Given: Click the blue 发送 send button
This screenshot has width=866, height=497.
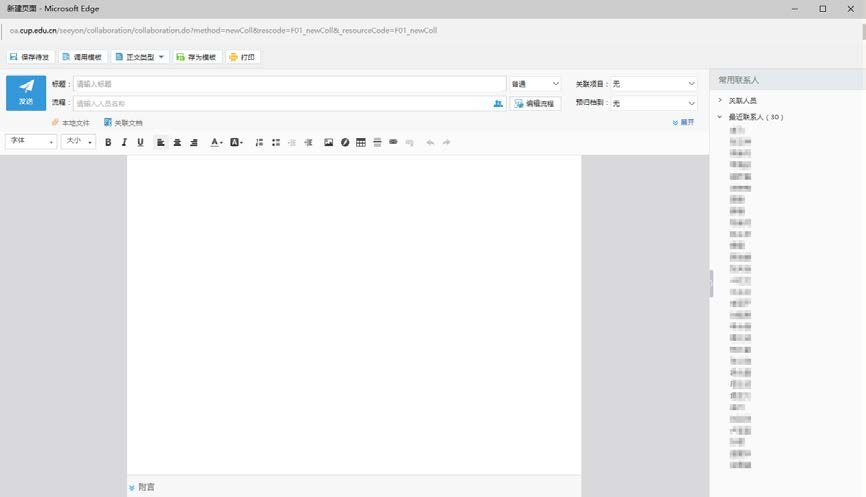Looking at the screenshot, I should pyautogui.click(x=26, y=93).
